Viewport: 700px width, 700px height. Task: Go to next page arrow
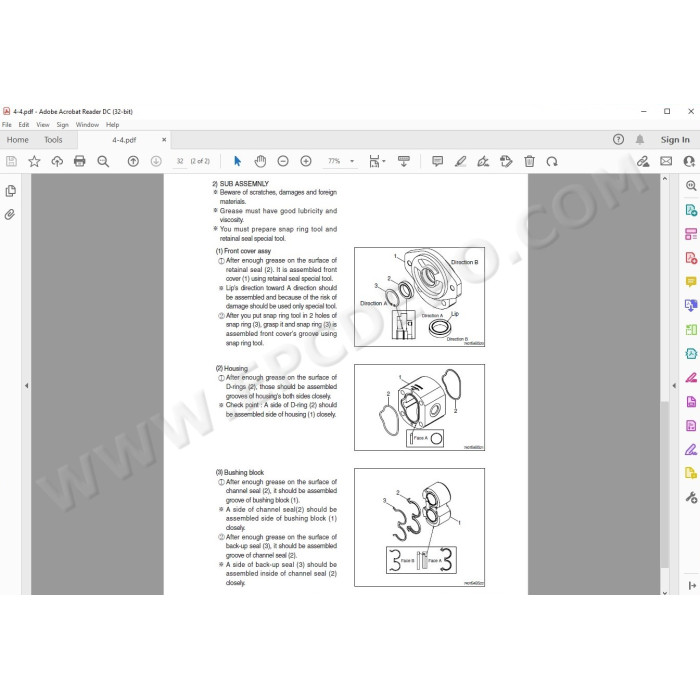click(156, 161)
